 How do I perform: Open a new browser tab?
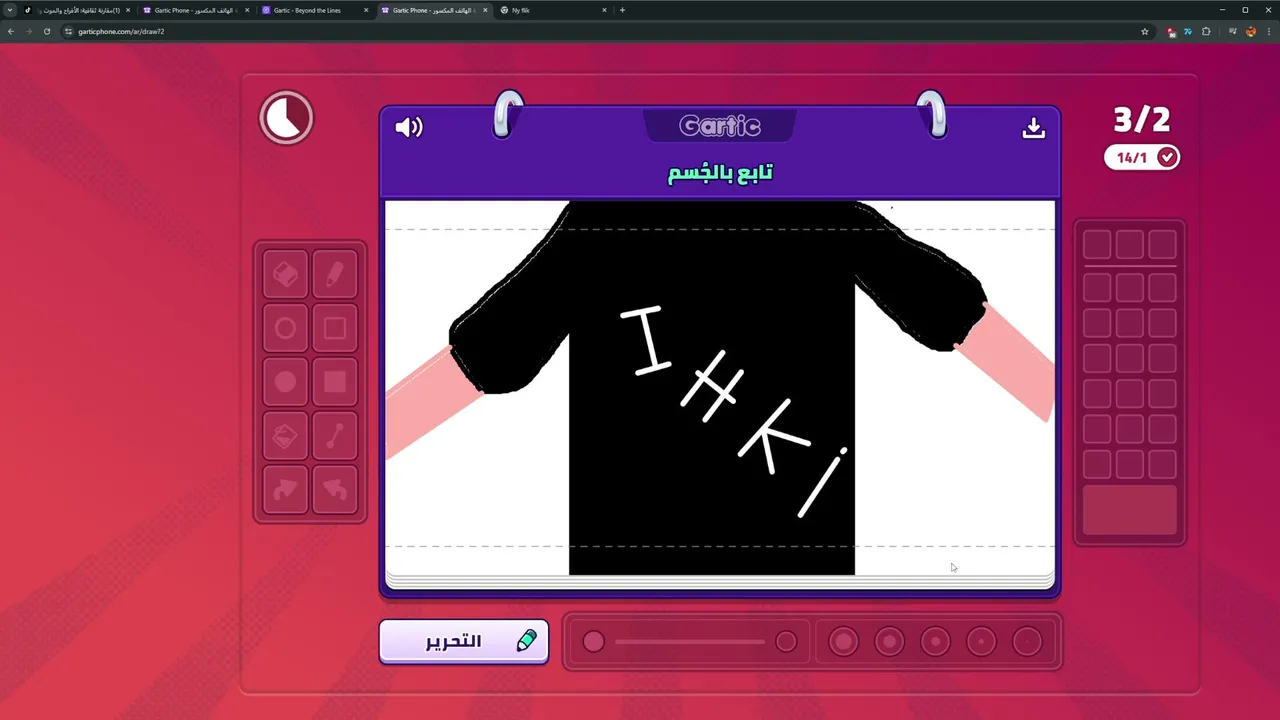[622, 10]
